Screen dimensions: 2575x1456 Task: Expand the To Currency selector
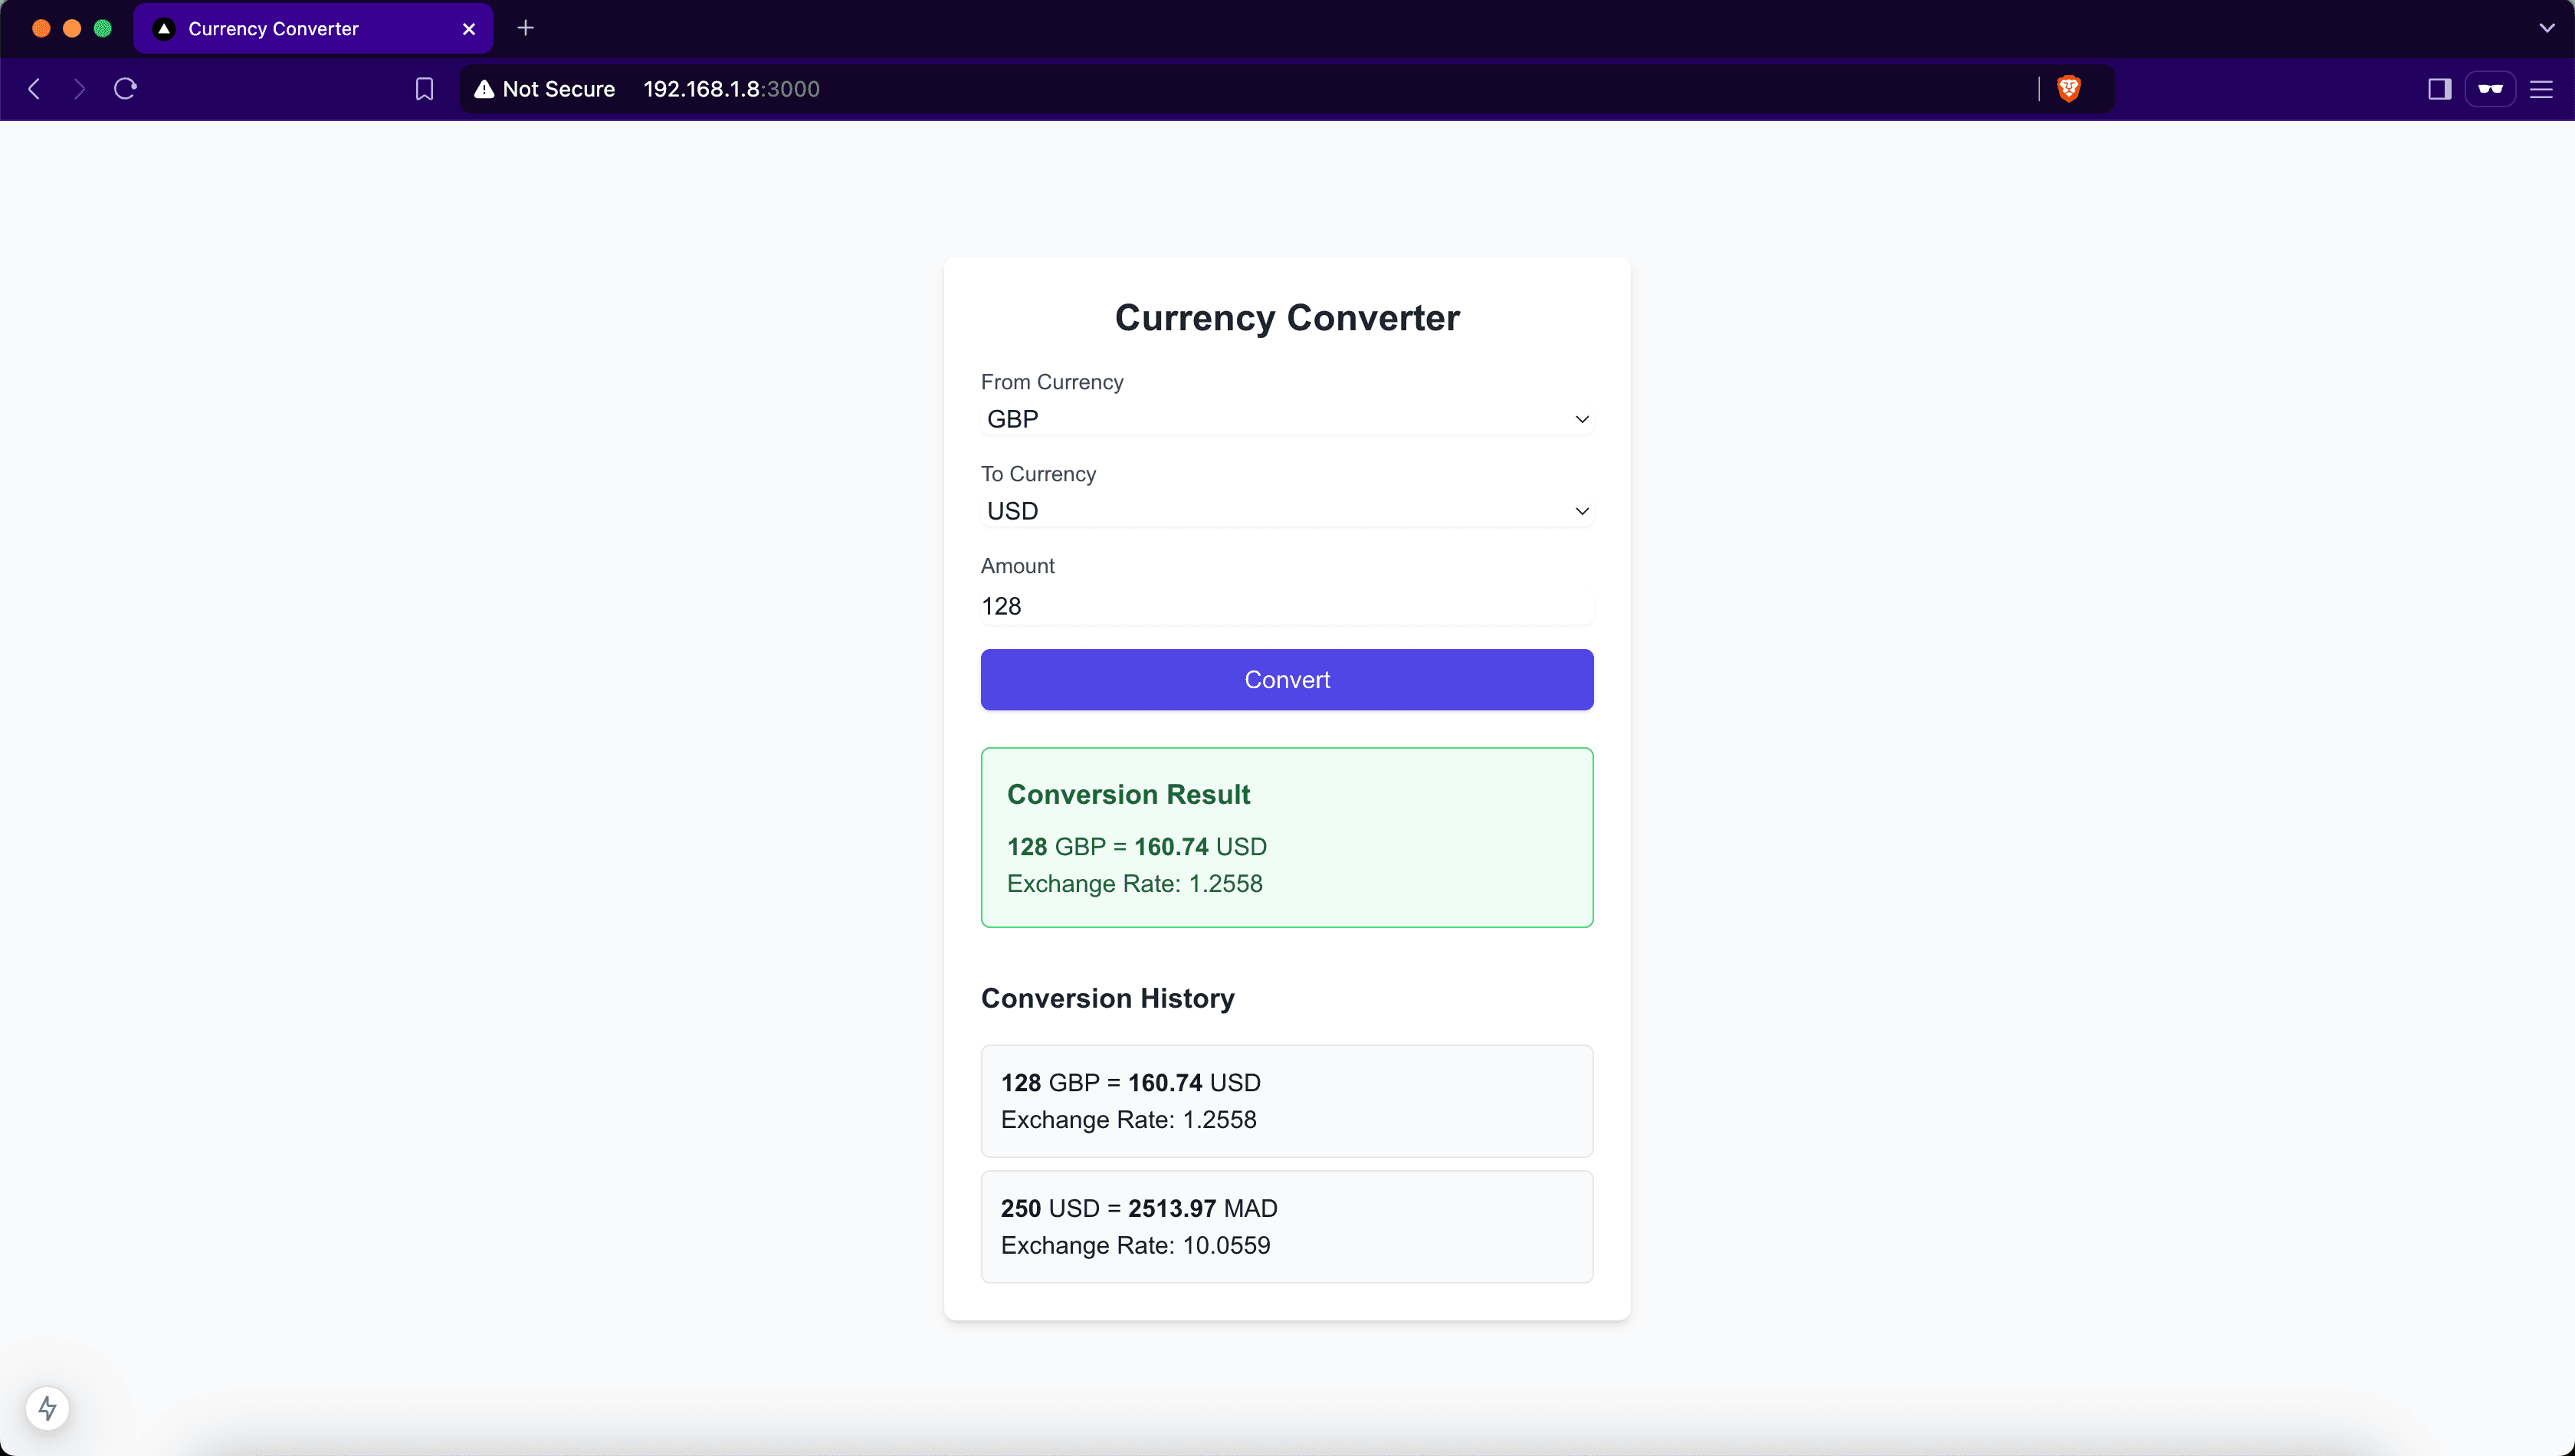click(1287, 510)
